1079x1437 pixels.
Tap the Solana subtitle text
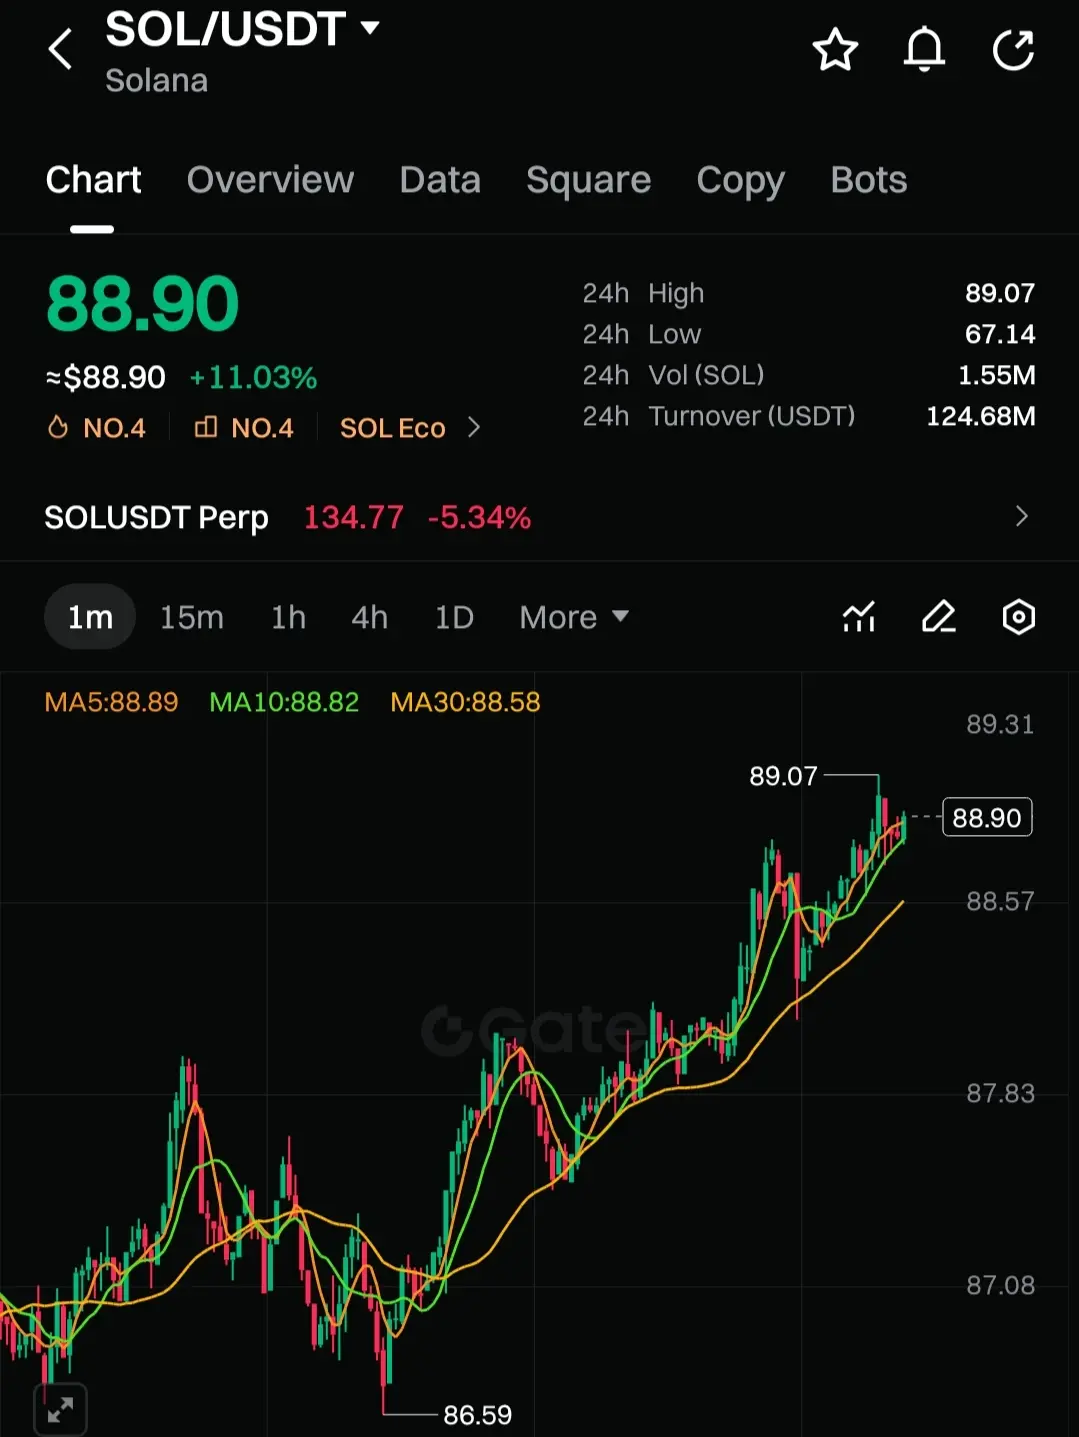pyautogui.click(x=157, y=81)
